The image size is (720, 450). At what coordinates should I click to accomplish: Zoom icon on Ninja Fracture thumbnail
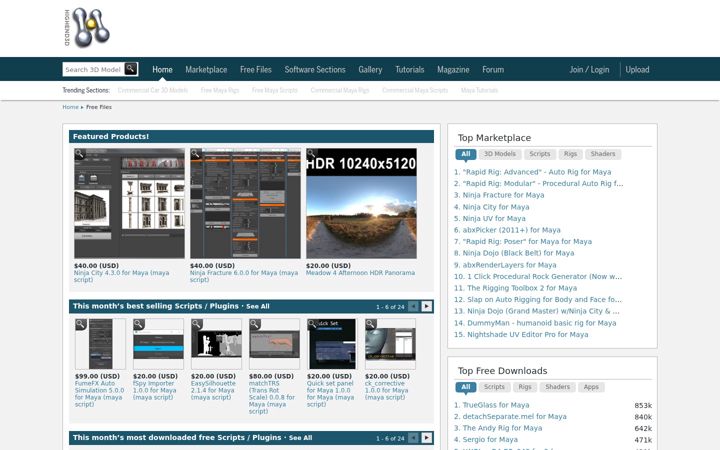tap(196, 154)
